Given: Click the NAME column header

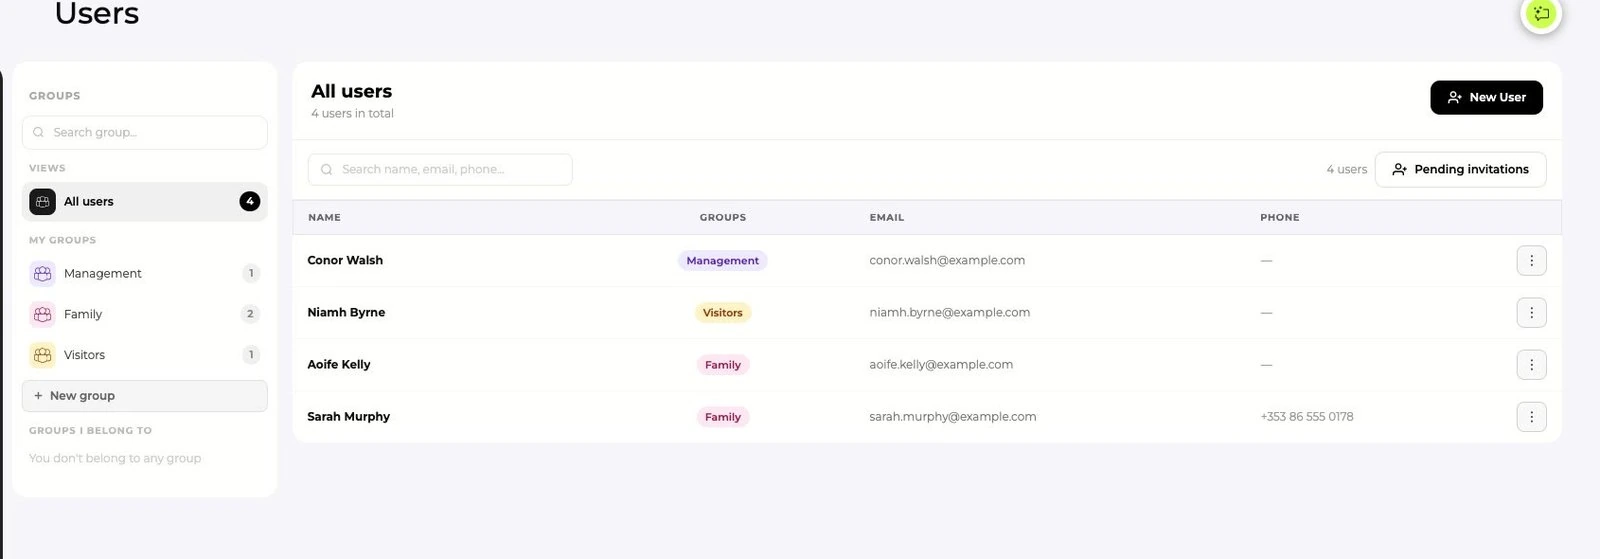Looking at the screenshot, I should pyautogui.click(x=324, y=218).
